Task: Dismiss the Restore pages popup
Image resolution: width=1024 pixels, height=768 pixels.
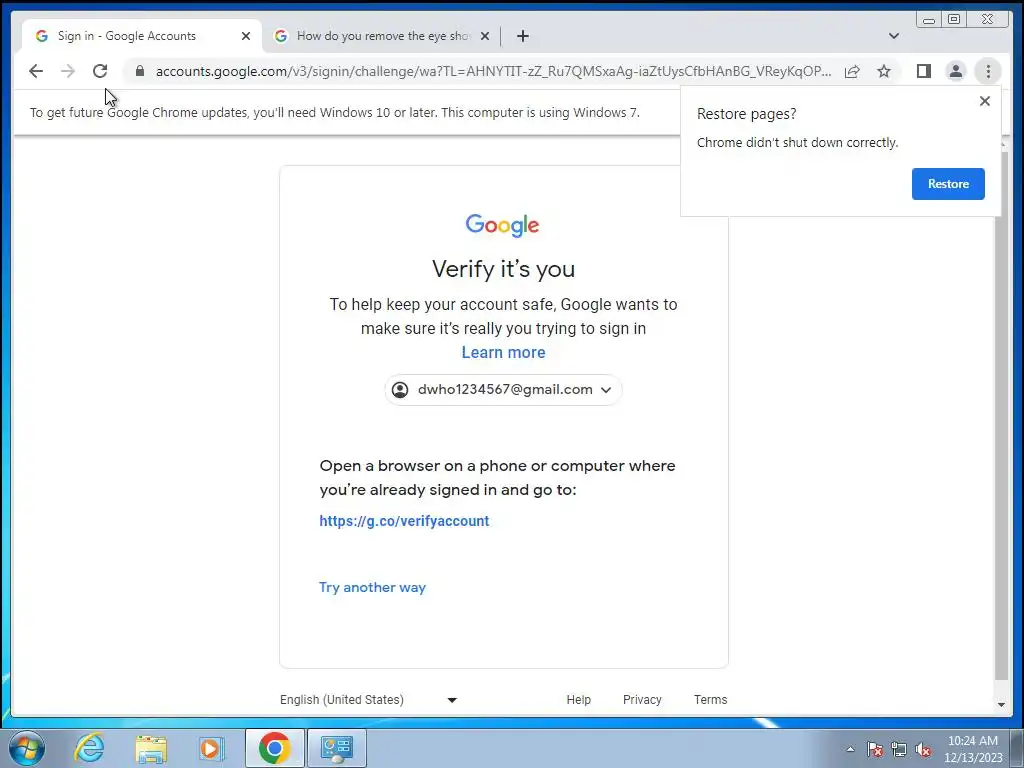Action: tap(985, 101)
